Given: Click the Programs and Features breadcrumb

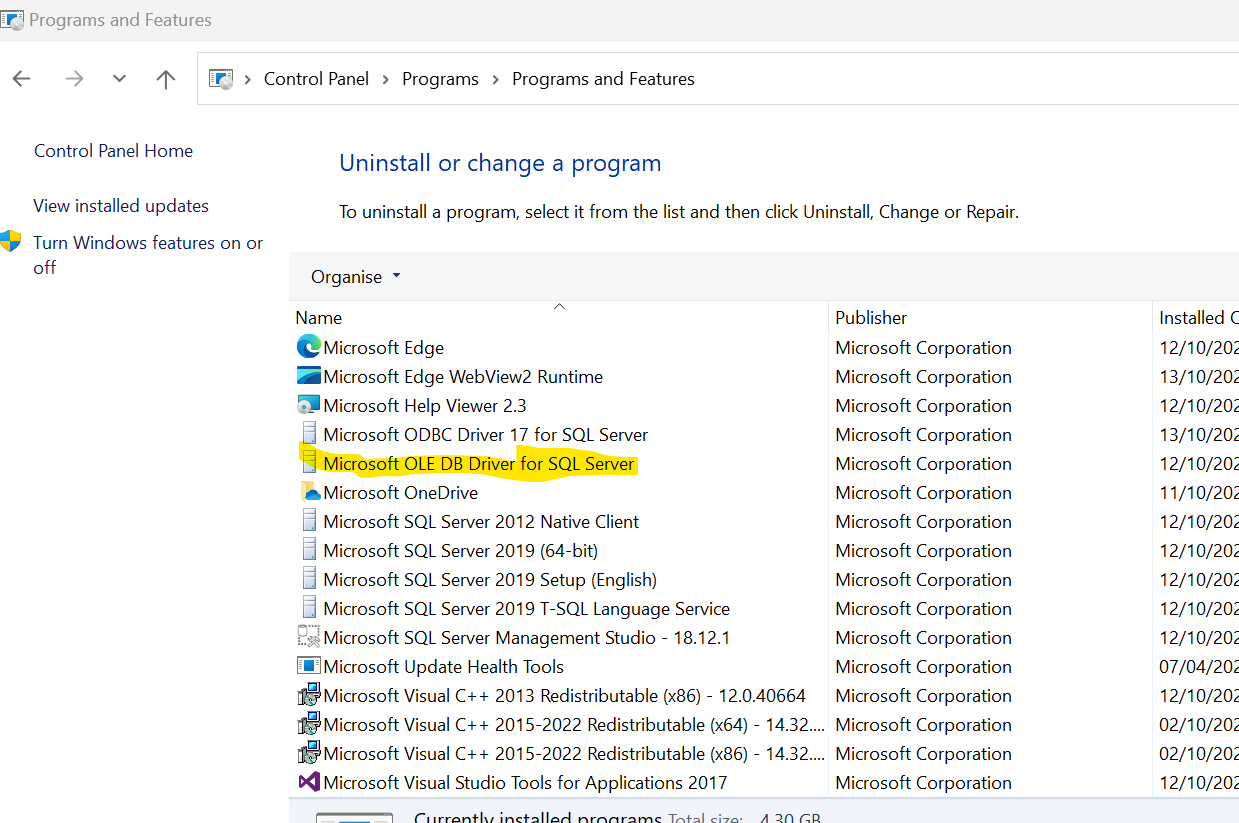Looking at the screenshot, I should coord(603,79).
